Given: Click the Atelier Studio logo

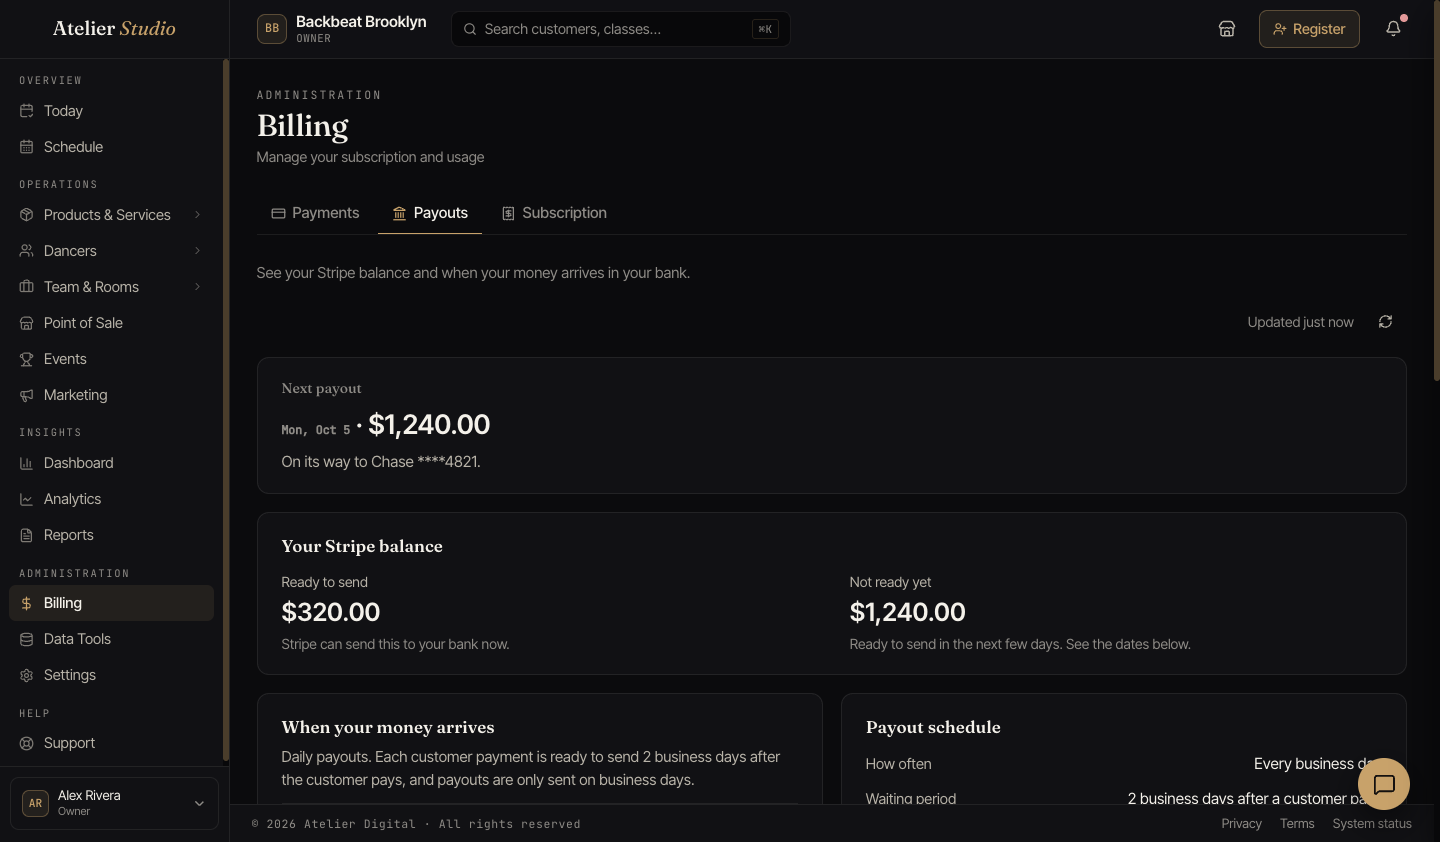Looking at the screenshot, I should click(x=114, y=28).
